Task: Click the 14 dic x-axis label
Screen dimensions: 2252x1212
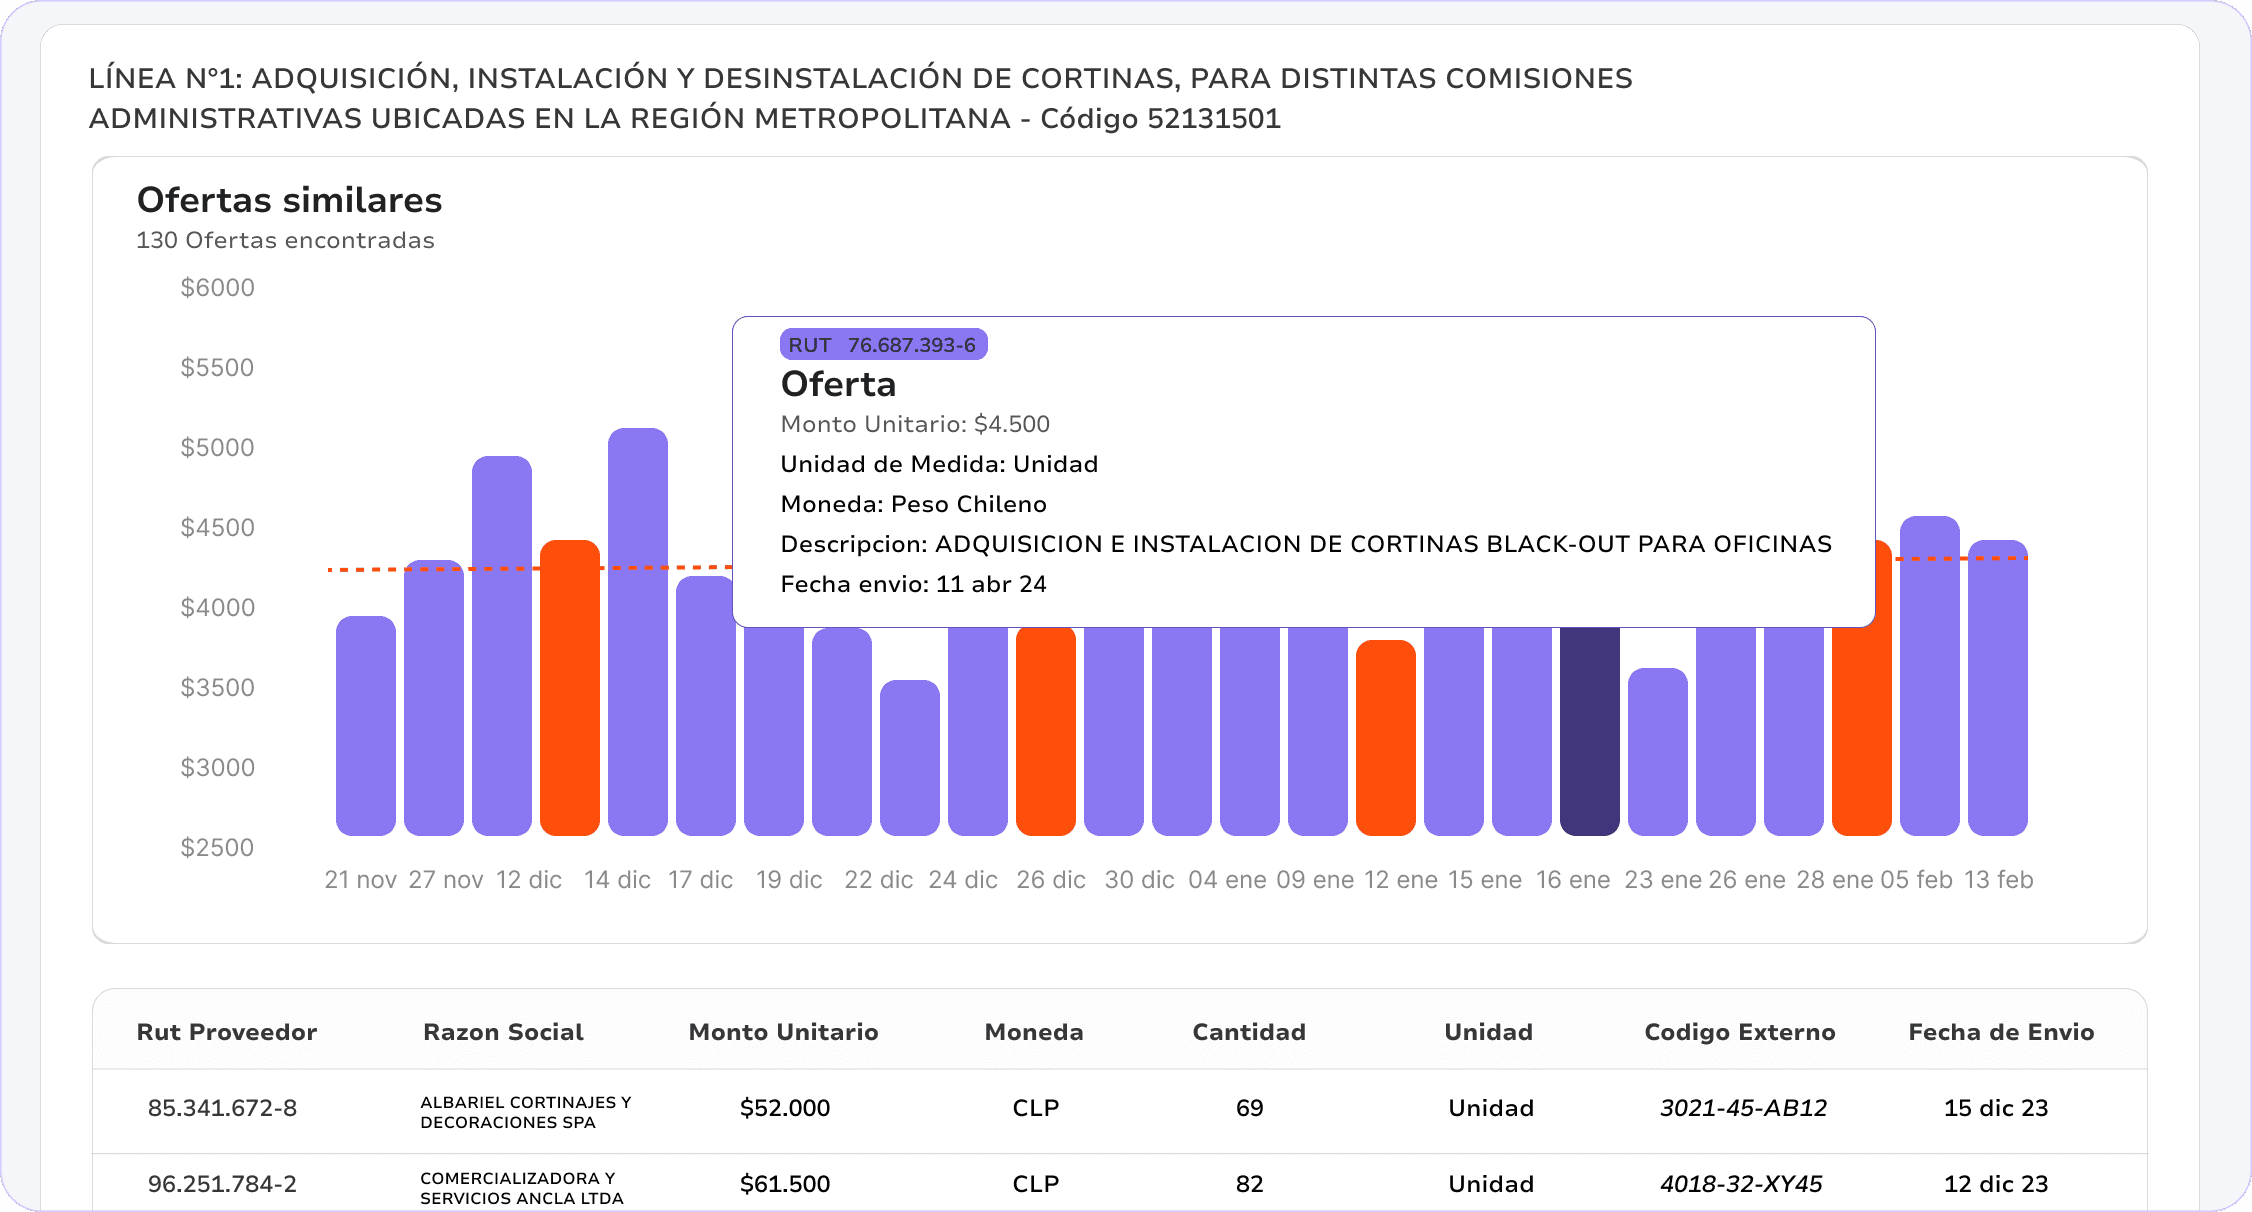Action: coord(617,880)
